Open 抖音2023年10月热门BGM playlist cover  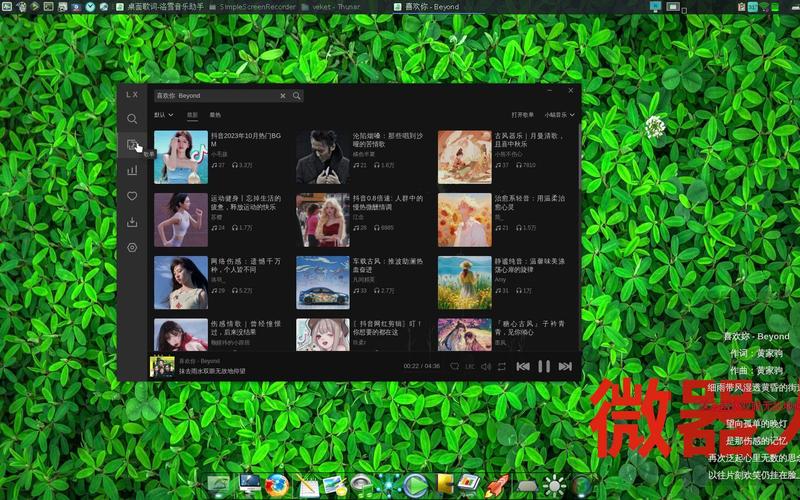pos(181,157)
